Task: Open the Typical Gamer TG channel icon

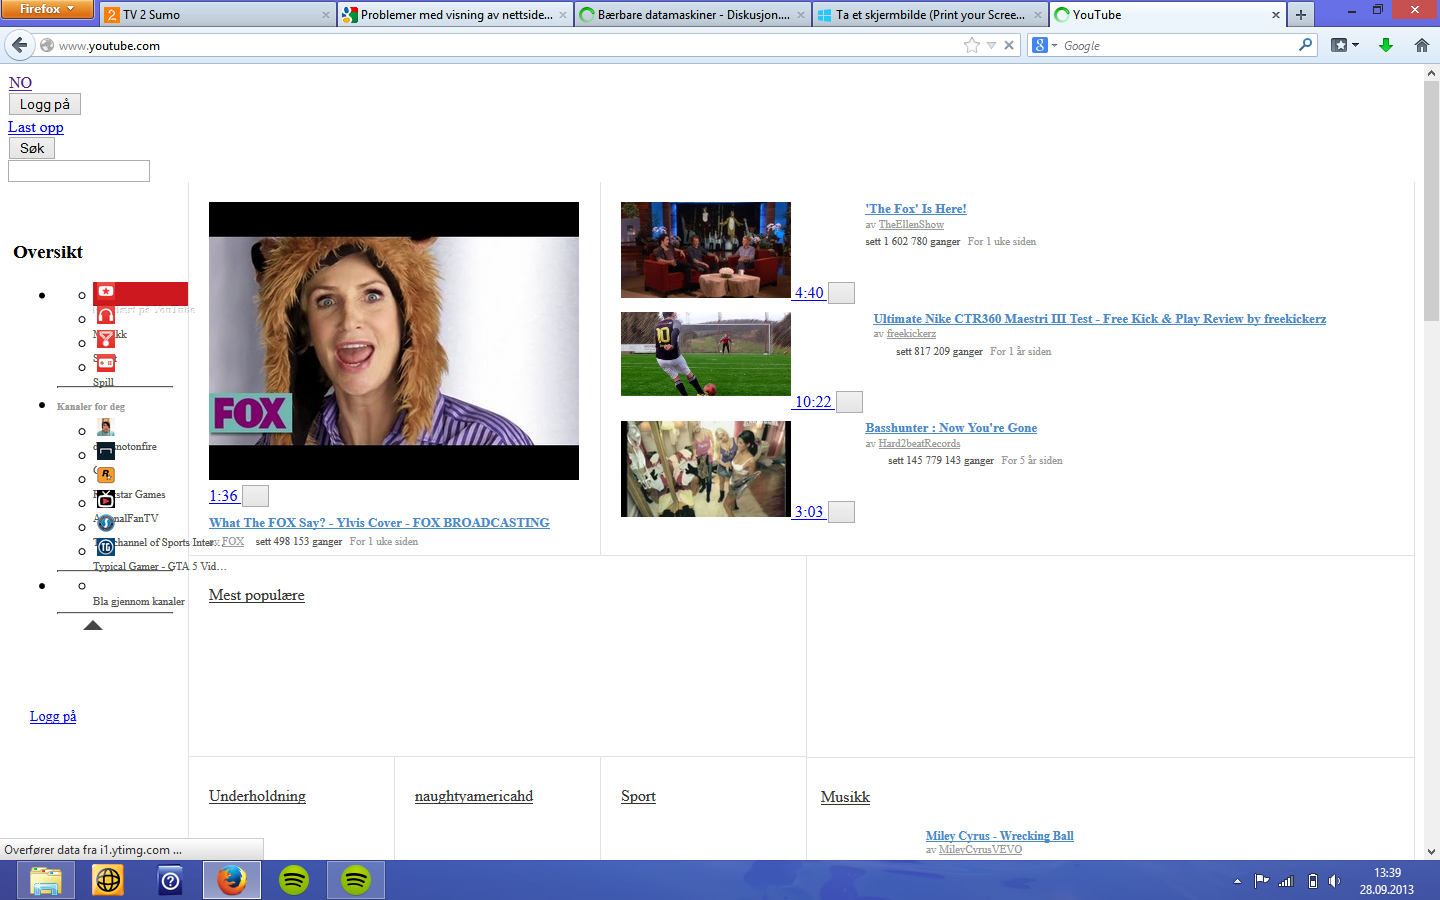Action: point(106,547)
